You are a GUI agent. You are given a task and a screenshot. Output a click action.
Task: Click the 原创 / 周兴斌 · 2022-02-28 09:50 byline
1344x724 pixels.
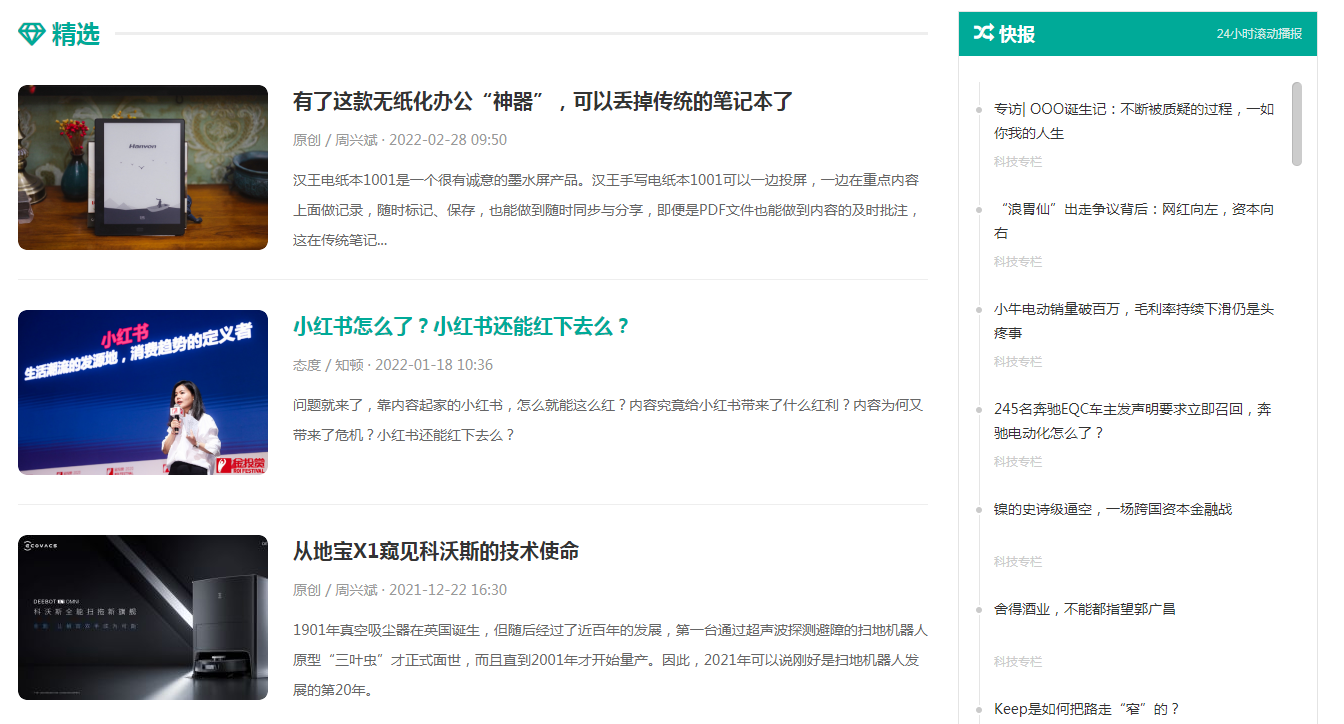click(400, 140)
